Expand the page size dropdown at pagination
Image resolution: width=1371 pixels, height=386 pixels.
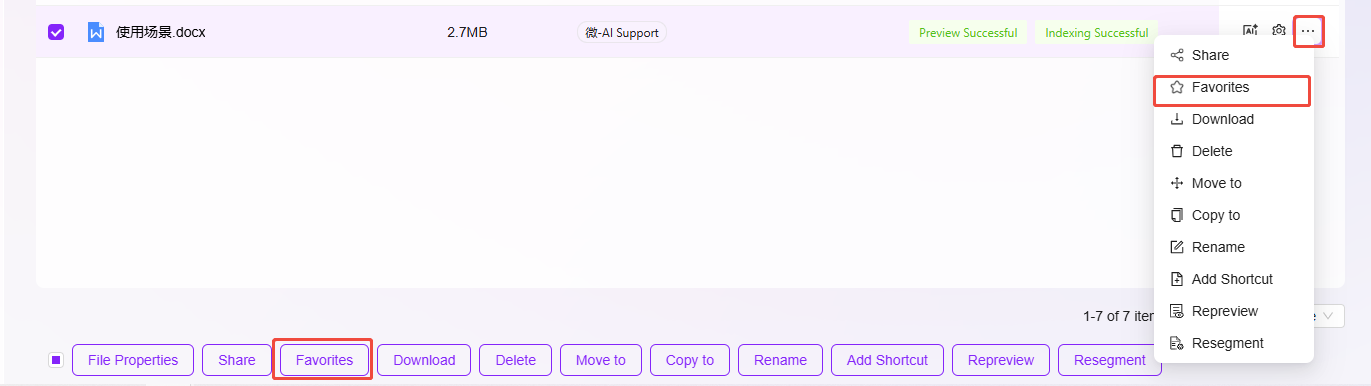[x=1327, y=316]
